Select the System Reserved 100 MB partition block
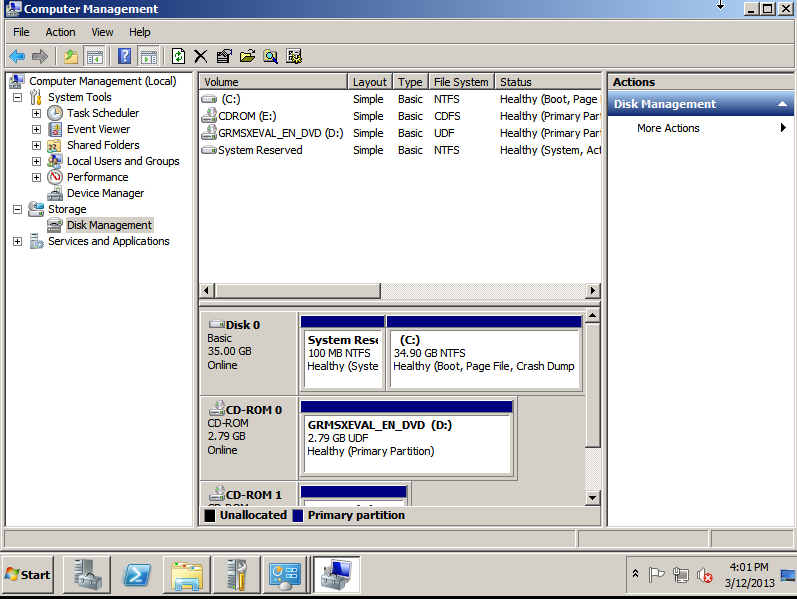 [x=343, y=353]
